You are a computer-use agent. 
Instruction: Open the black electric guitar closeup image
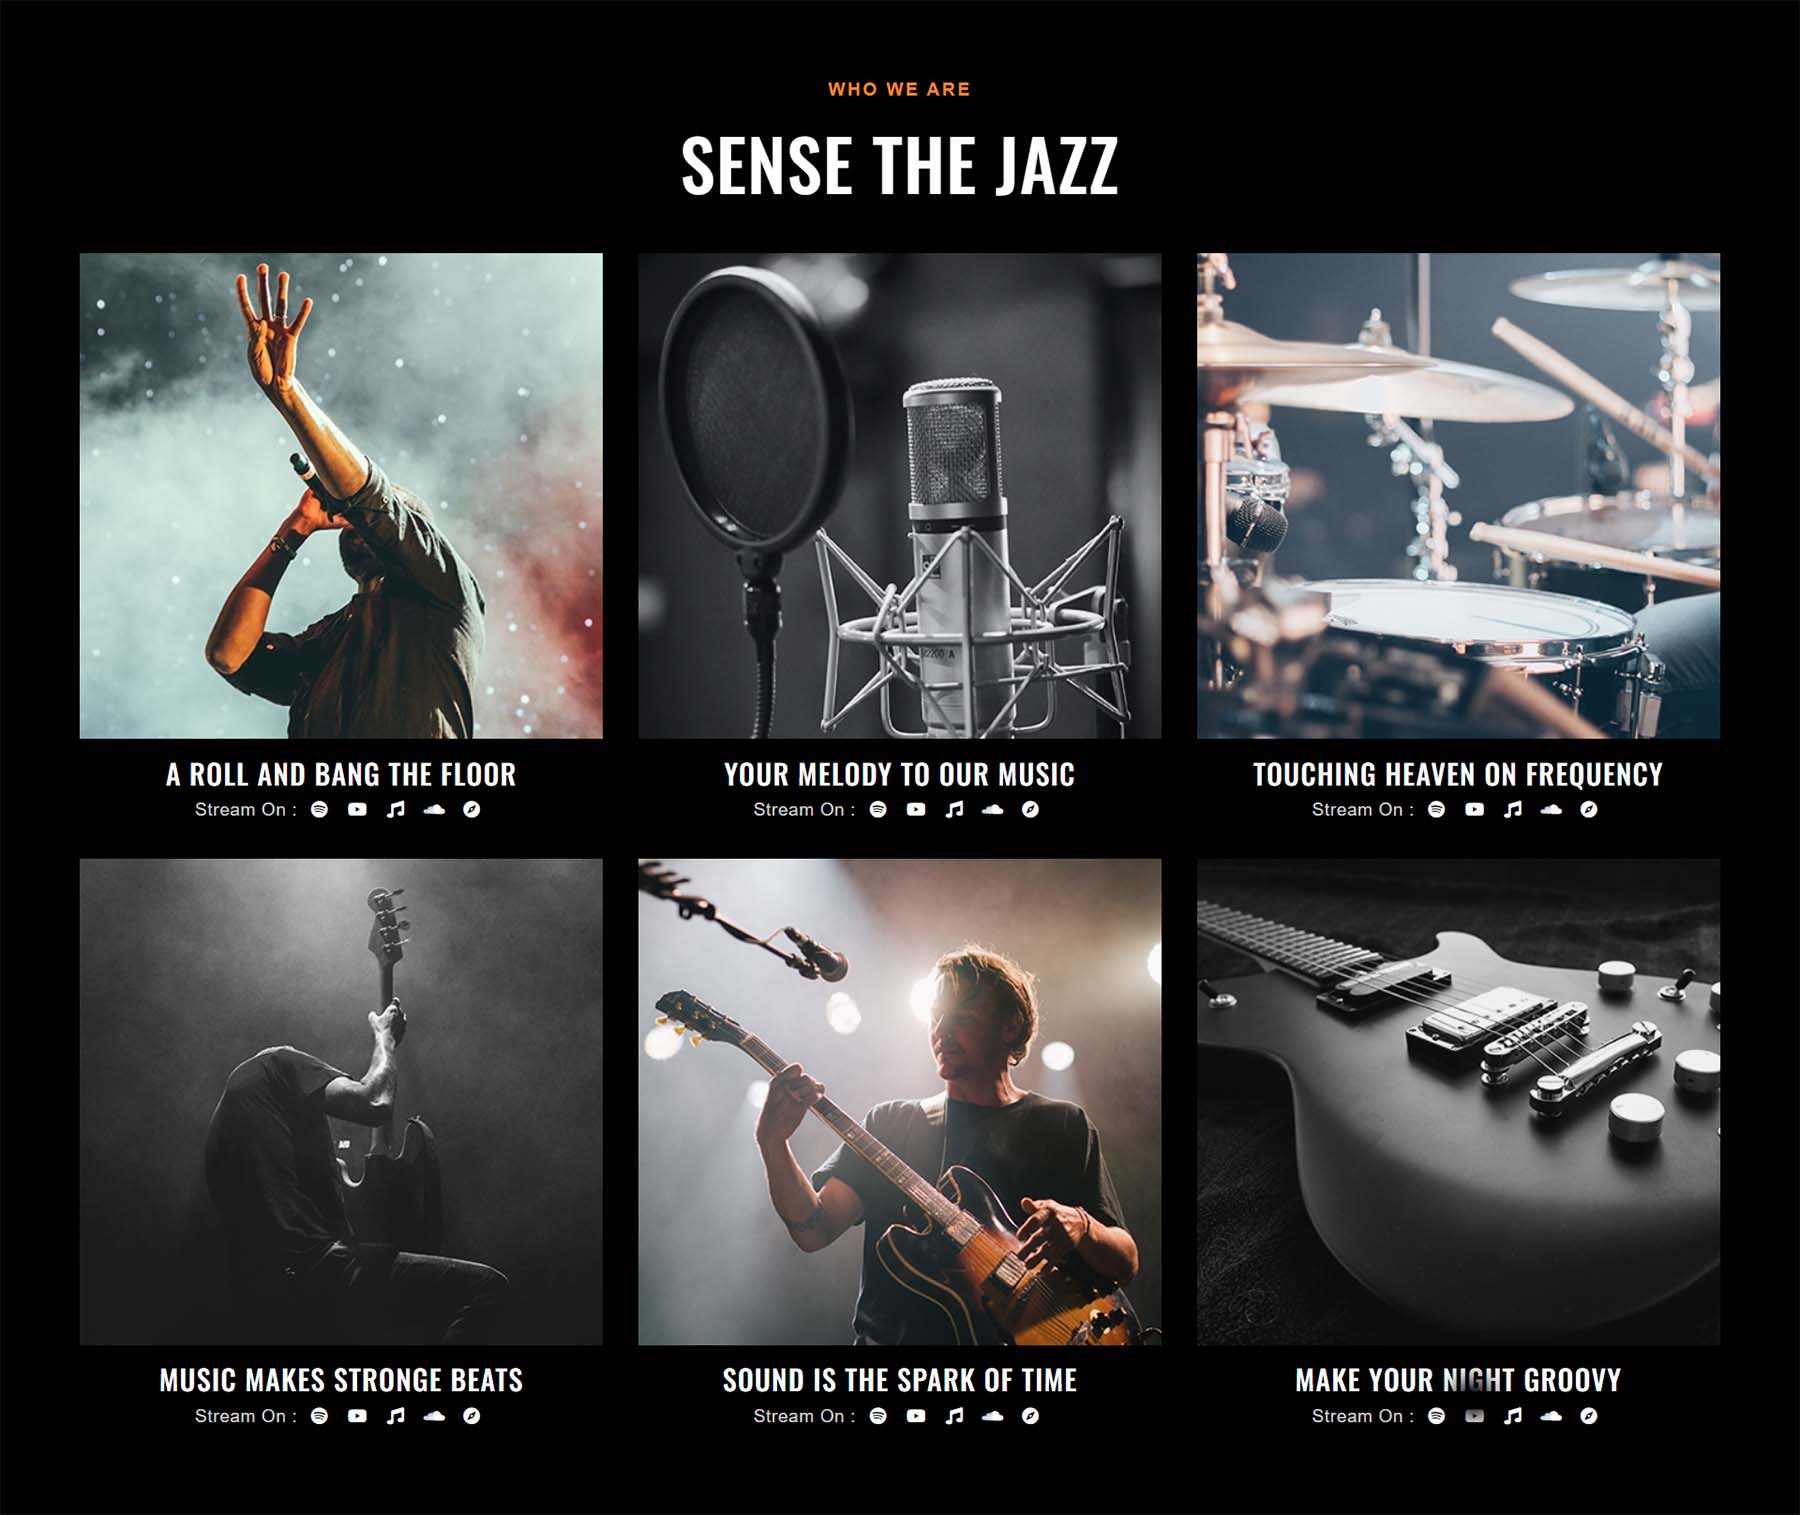point(1458,1102)
